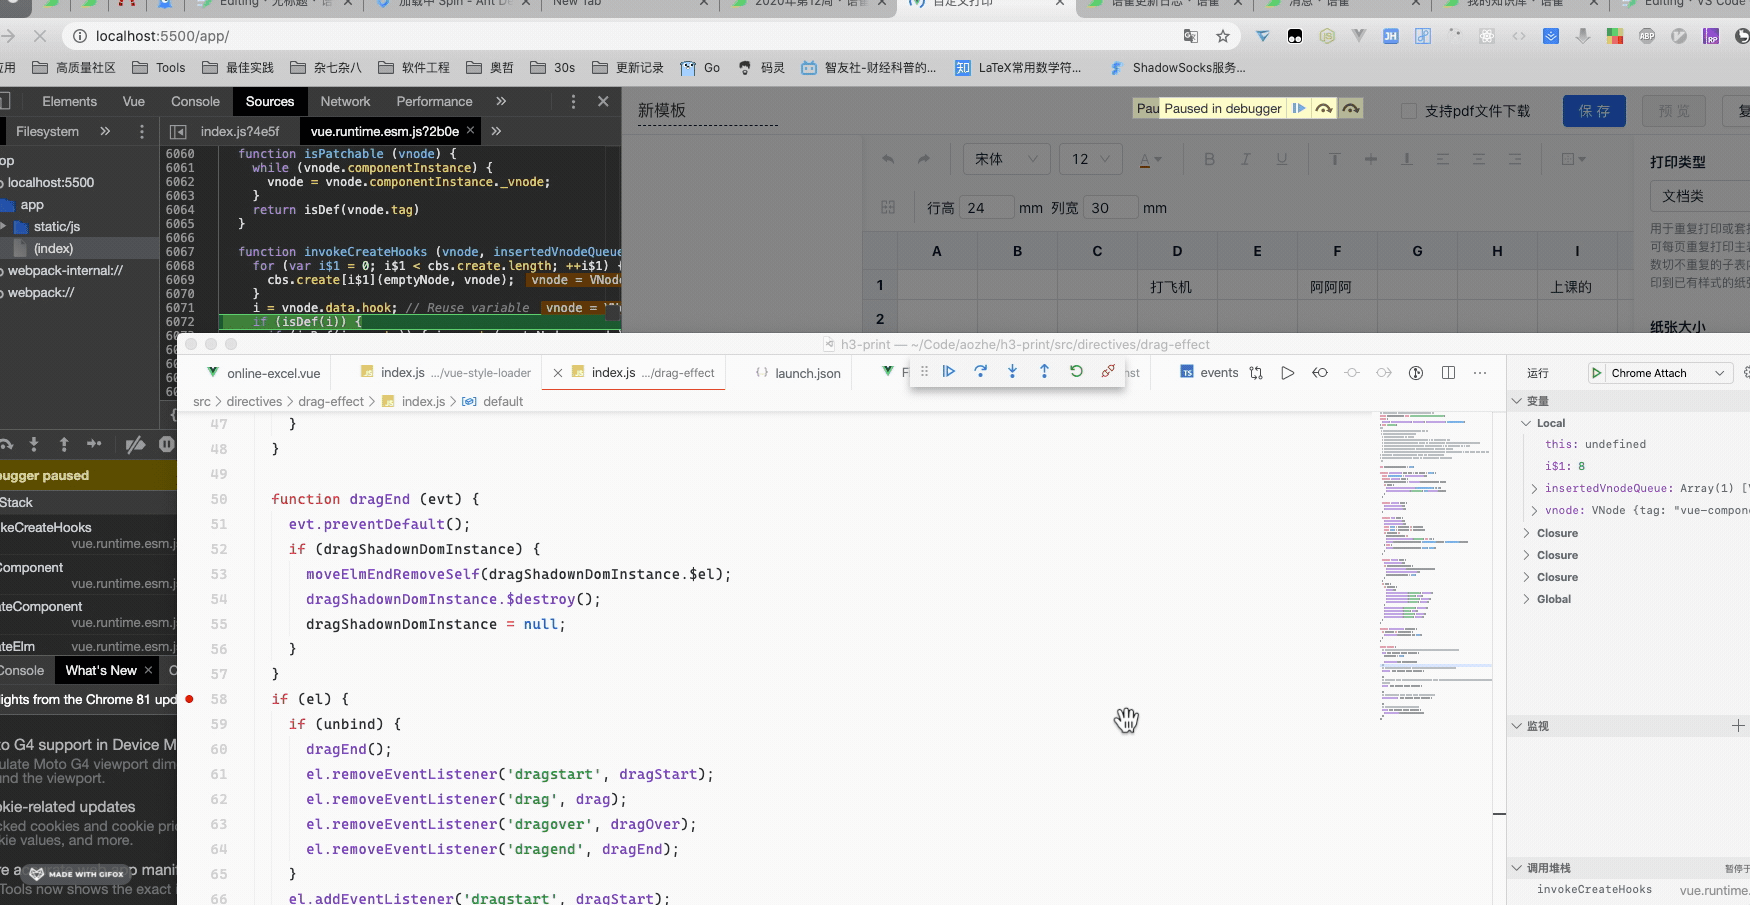Open the compare changes icon in the VS Code editor
Screen dimensions: 1750x905
click(x=1256, y=373)
